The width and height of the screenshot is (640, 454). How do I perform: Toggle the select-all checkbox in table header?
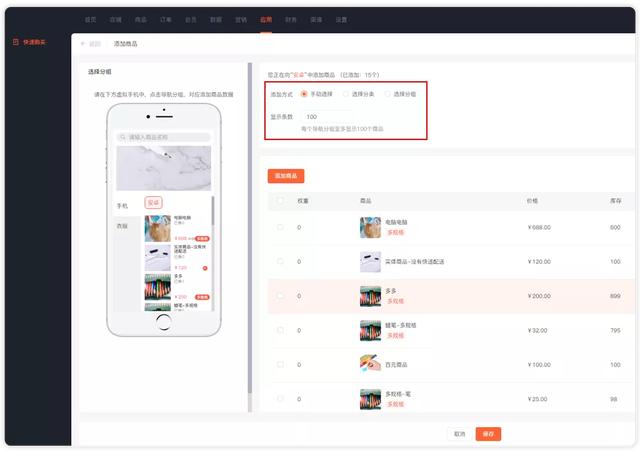click(x=280, y=200)
